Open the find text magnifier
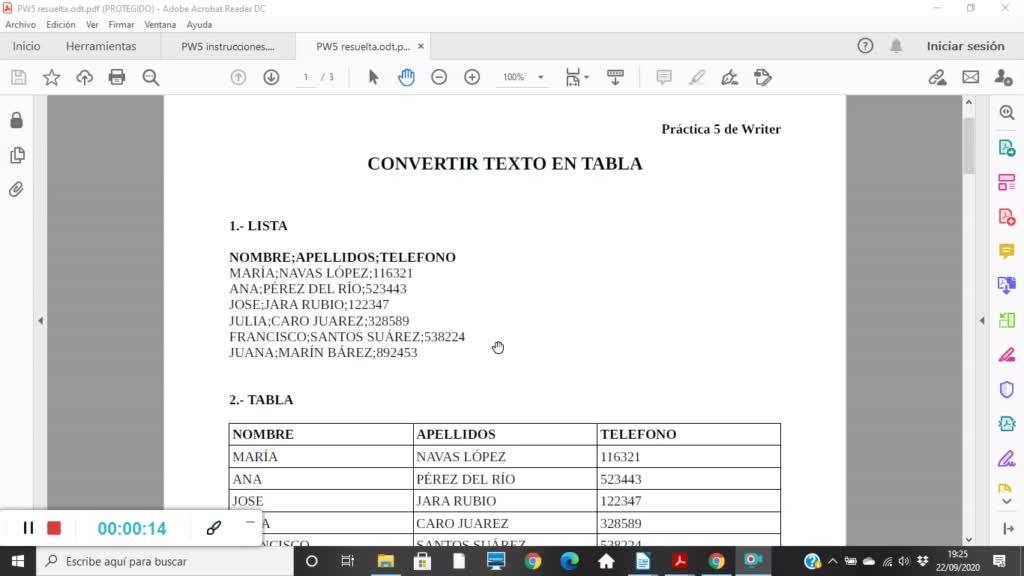 151,77
